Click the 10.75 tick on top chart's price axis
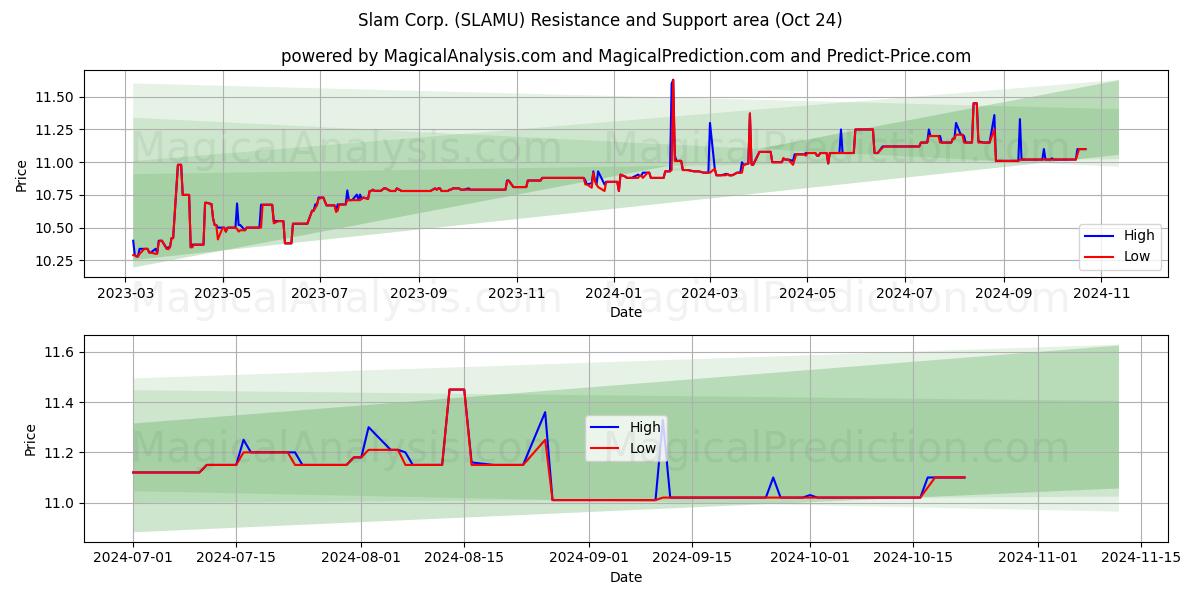Viewport: 1200px width, 600px height. 56,195
